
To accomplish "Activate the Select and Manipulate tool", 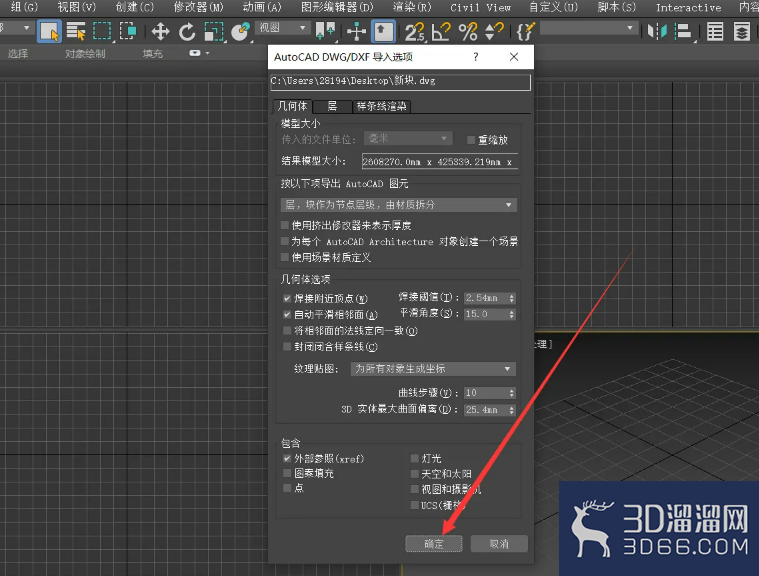I will click(x=356, y=32).
